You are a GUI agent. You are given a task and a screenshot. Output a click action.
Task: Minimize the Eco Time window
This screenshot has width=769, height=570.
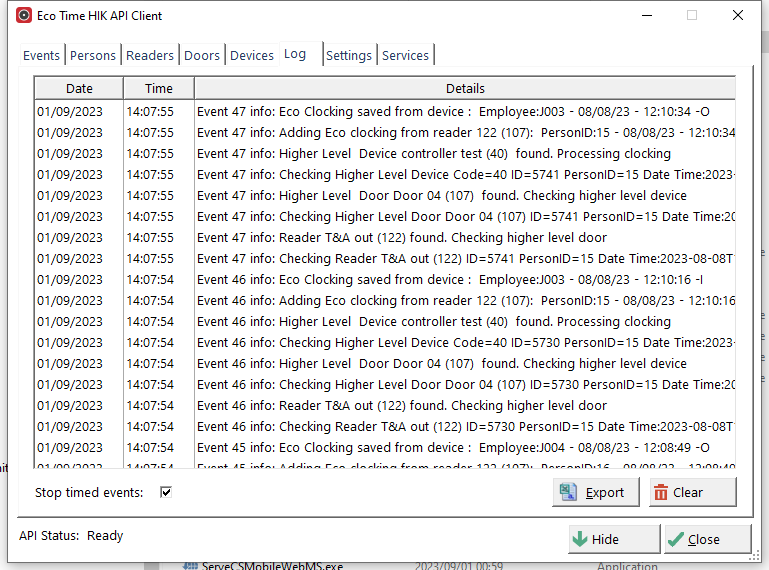[646, 15]
